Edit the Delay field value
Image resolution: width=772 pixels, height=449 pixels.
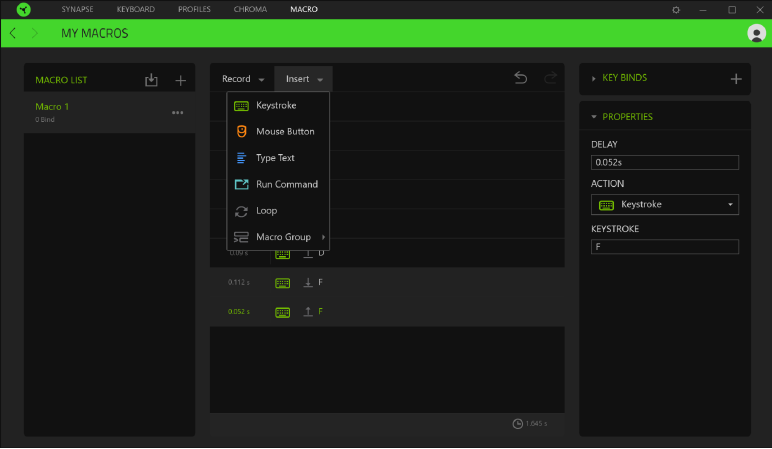[665, 162]
